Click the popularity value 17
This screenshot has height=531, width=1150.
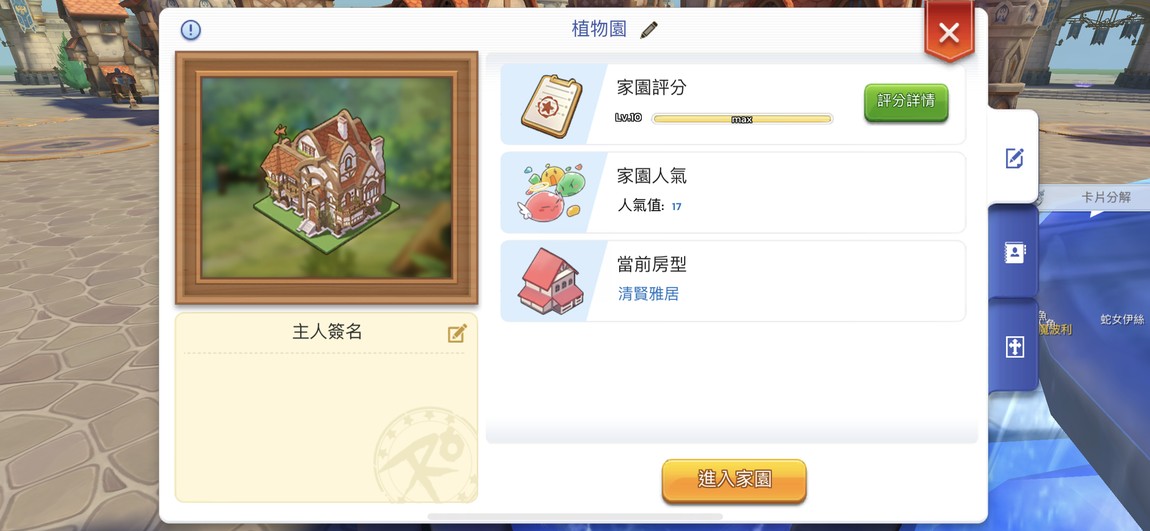click(x=676, y=207)
